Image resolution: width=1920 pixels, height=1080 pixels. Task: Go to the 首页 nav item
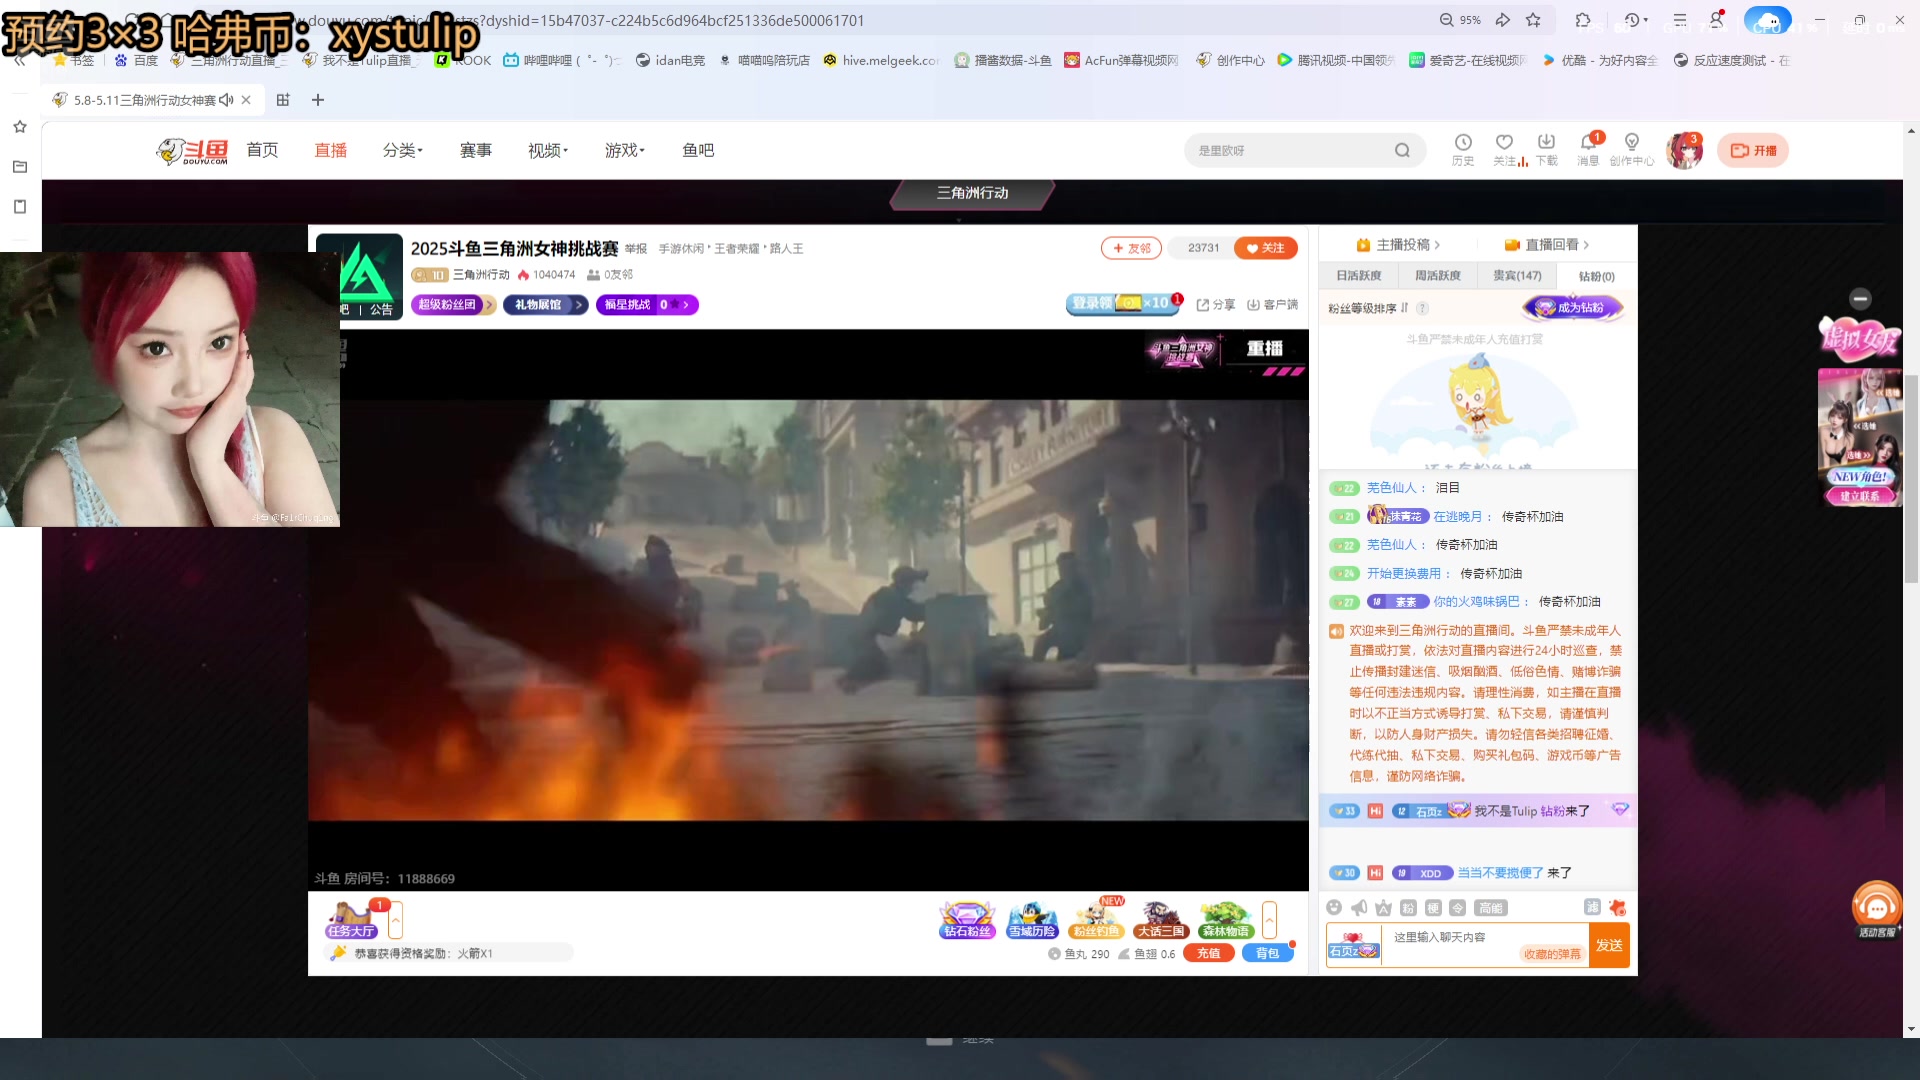tap(262, 150)
